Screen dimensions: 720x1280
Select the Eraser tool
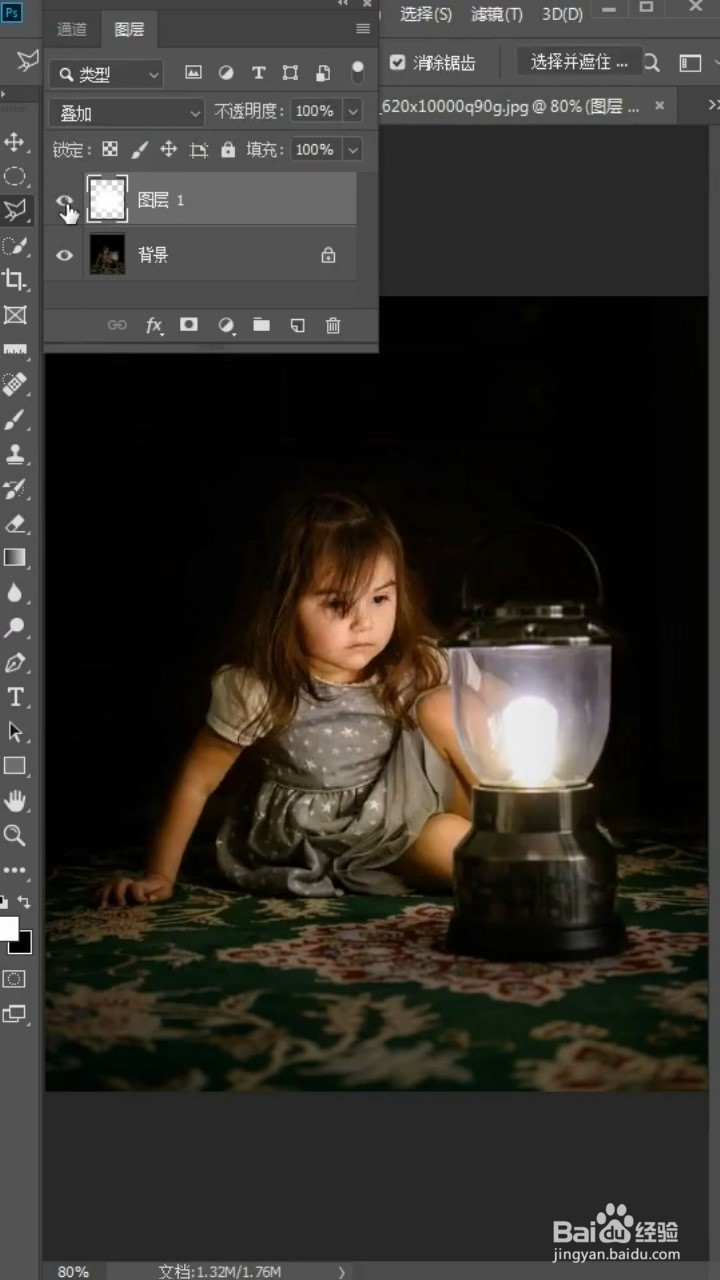[x=14, y=523]
